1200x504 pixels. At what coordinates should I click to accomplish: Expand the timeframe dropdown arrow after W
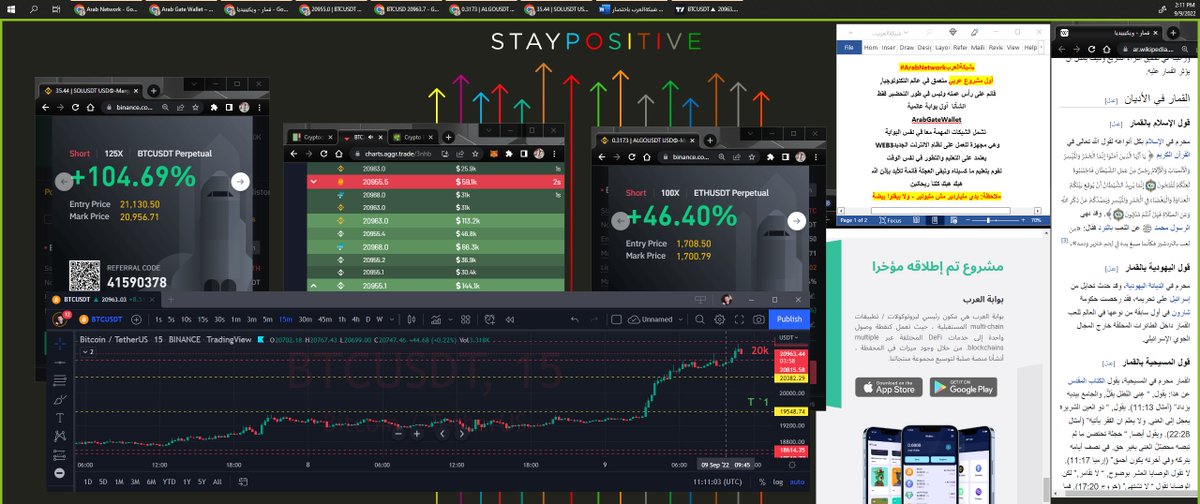click(x=392, y=320)
